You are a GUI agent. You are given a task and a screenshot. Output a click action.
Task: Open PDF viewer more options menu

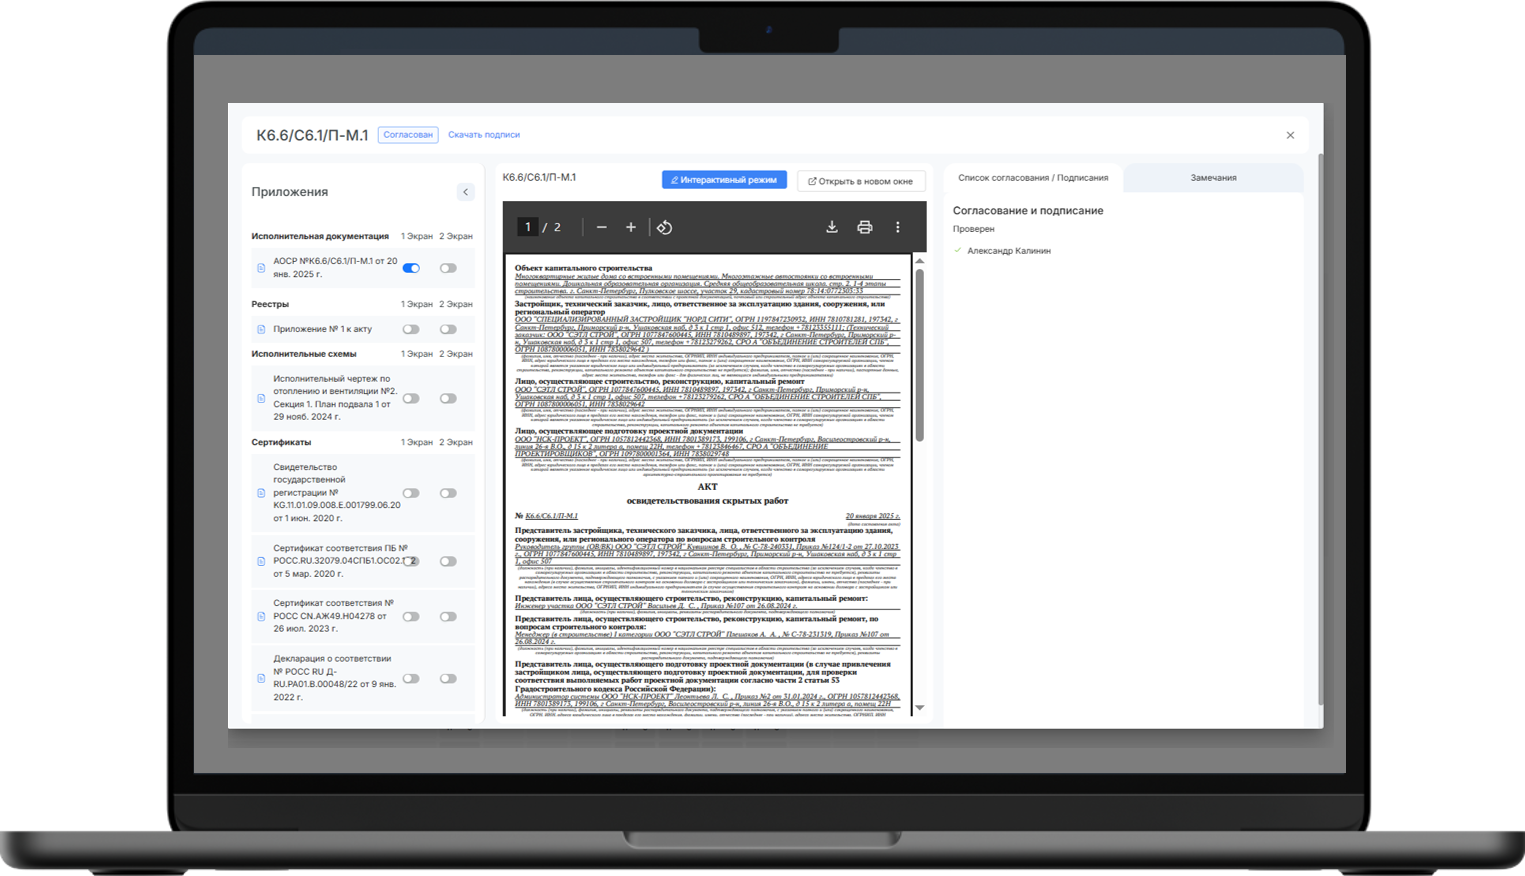tap(897, 227)
